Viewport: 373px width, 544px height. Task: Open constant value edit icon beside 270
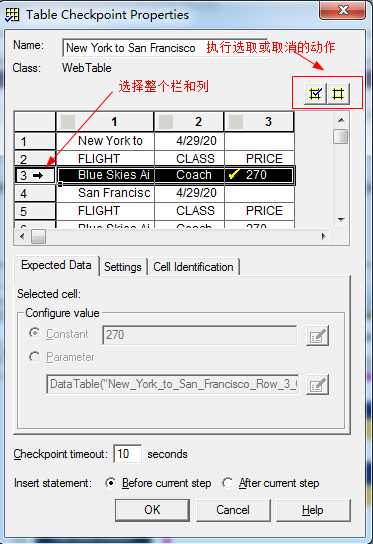[x=317, y=335]
